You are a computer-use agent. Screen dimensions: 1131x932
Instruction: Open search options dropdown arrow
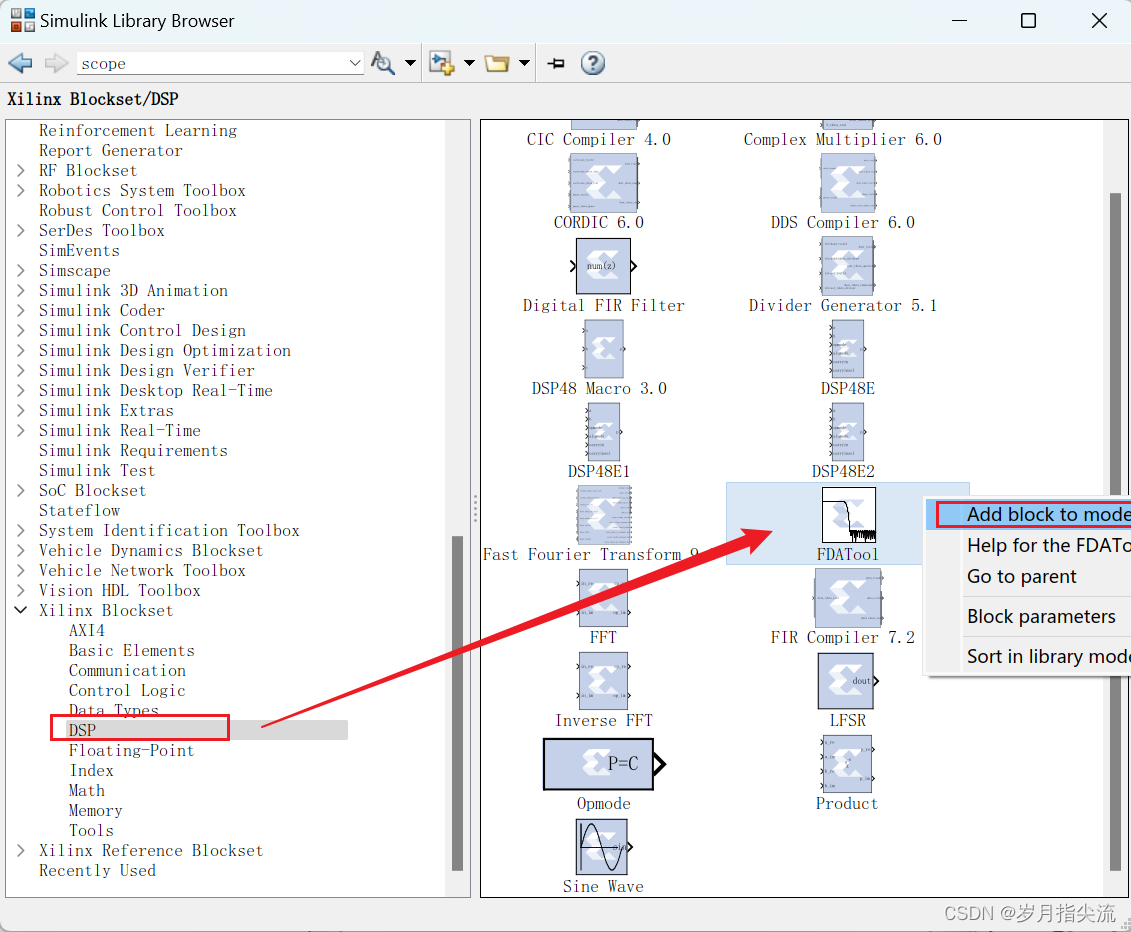(410, 63)
